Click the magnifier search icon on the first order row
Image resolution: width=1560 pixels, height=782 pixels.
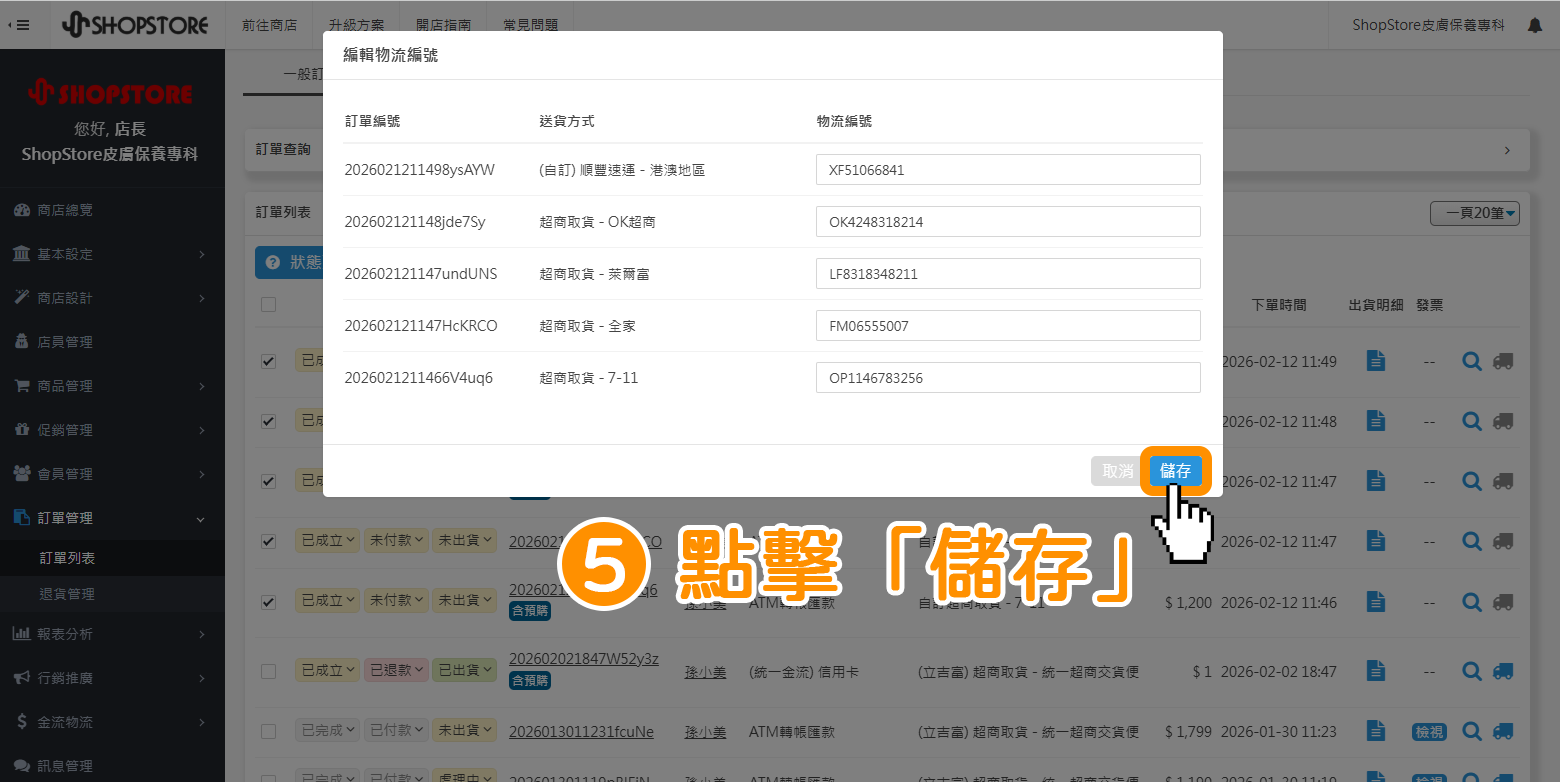[1471, 361]
